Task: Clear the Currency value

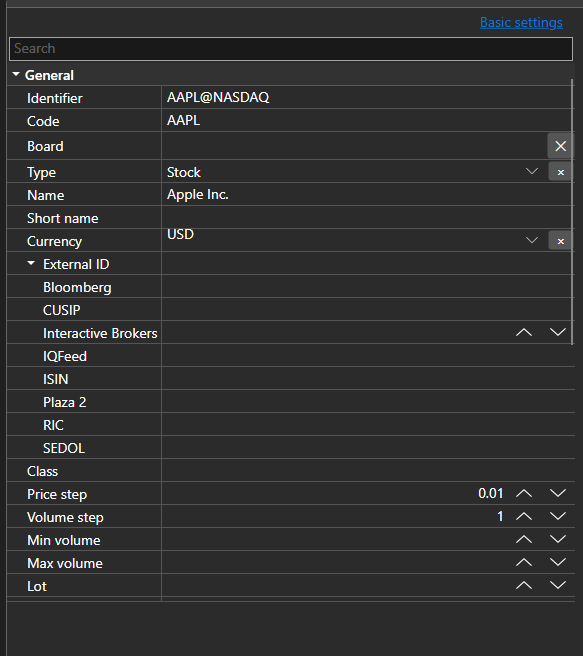Action: [560, 241]
